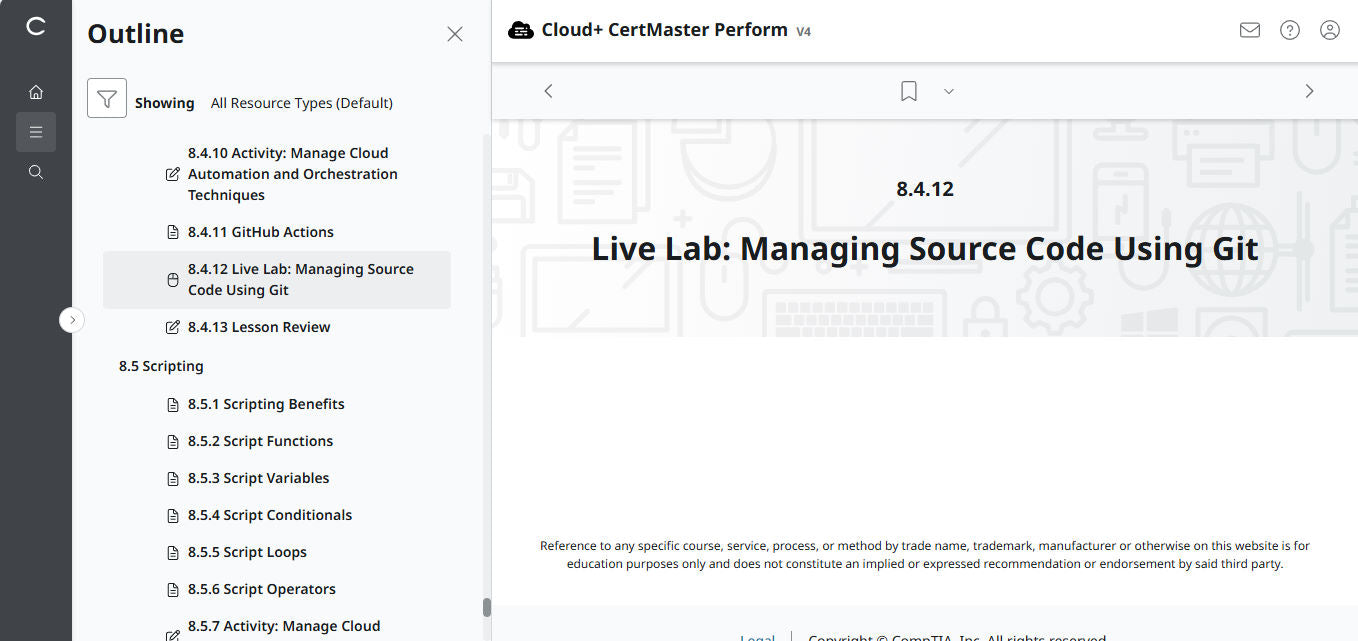Open the resource type filter icon
Screen dimensions: 1358x641
click(x=107, y=99)
